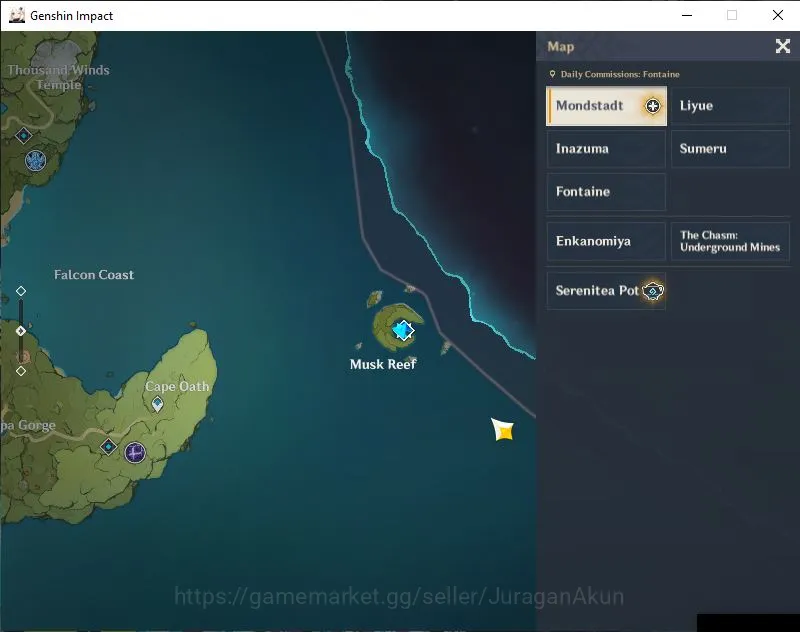Click the teleport waypoint beside the purple domain
The image size is (800, 632).
[108, 447]
